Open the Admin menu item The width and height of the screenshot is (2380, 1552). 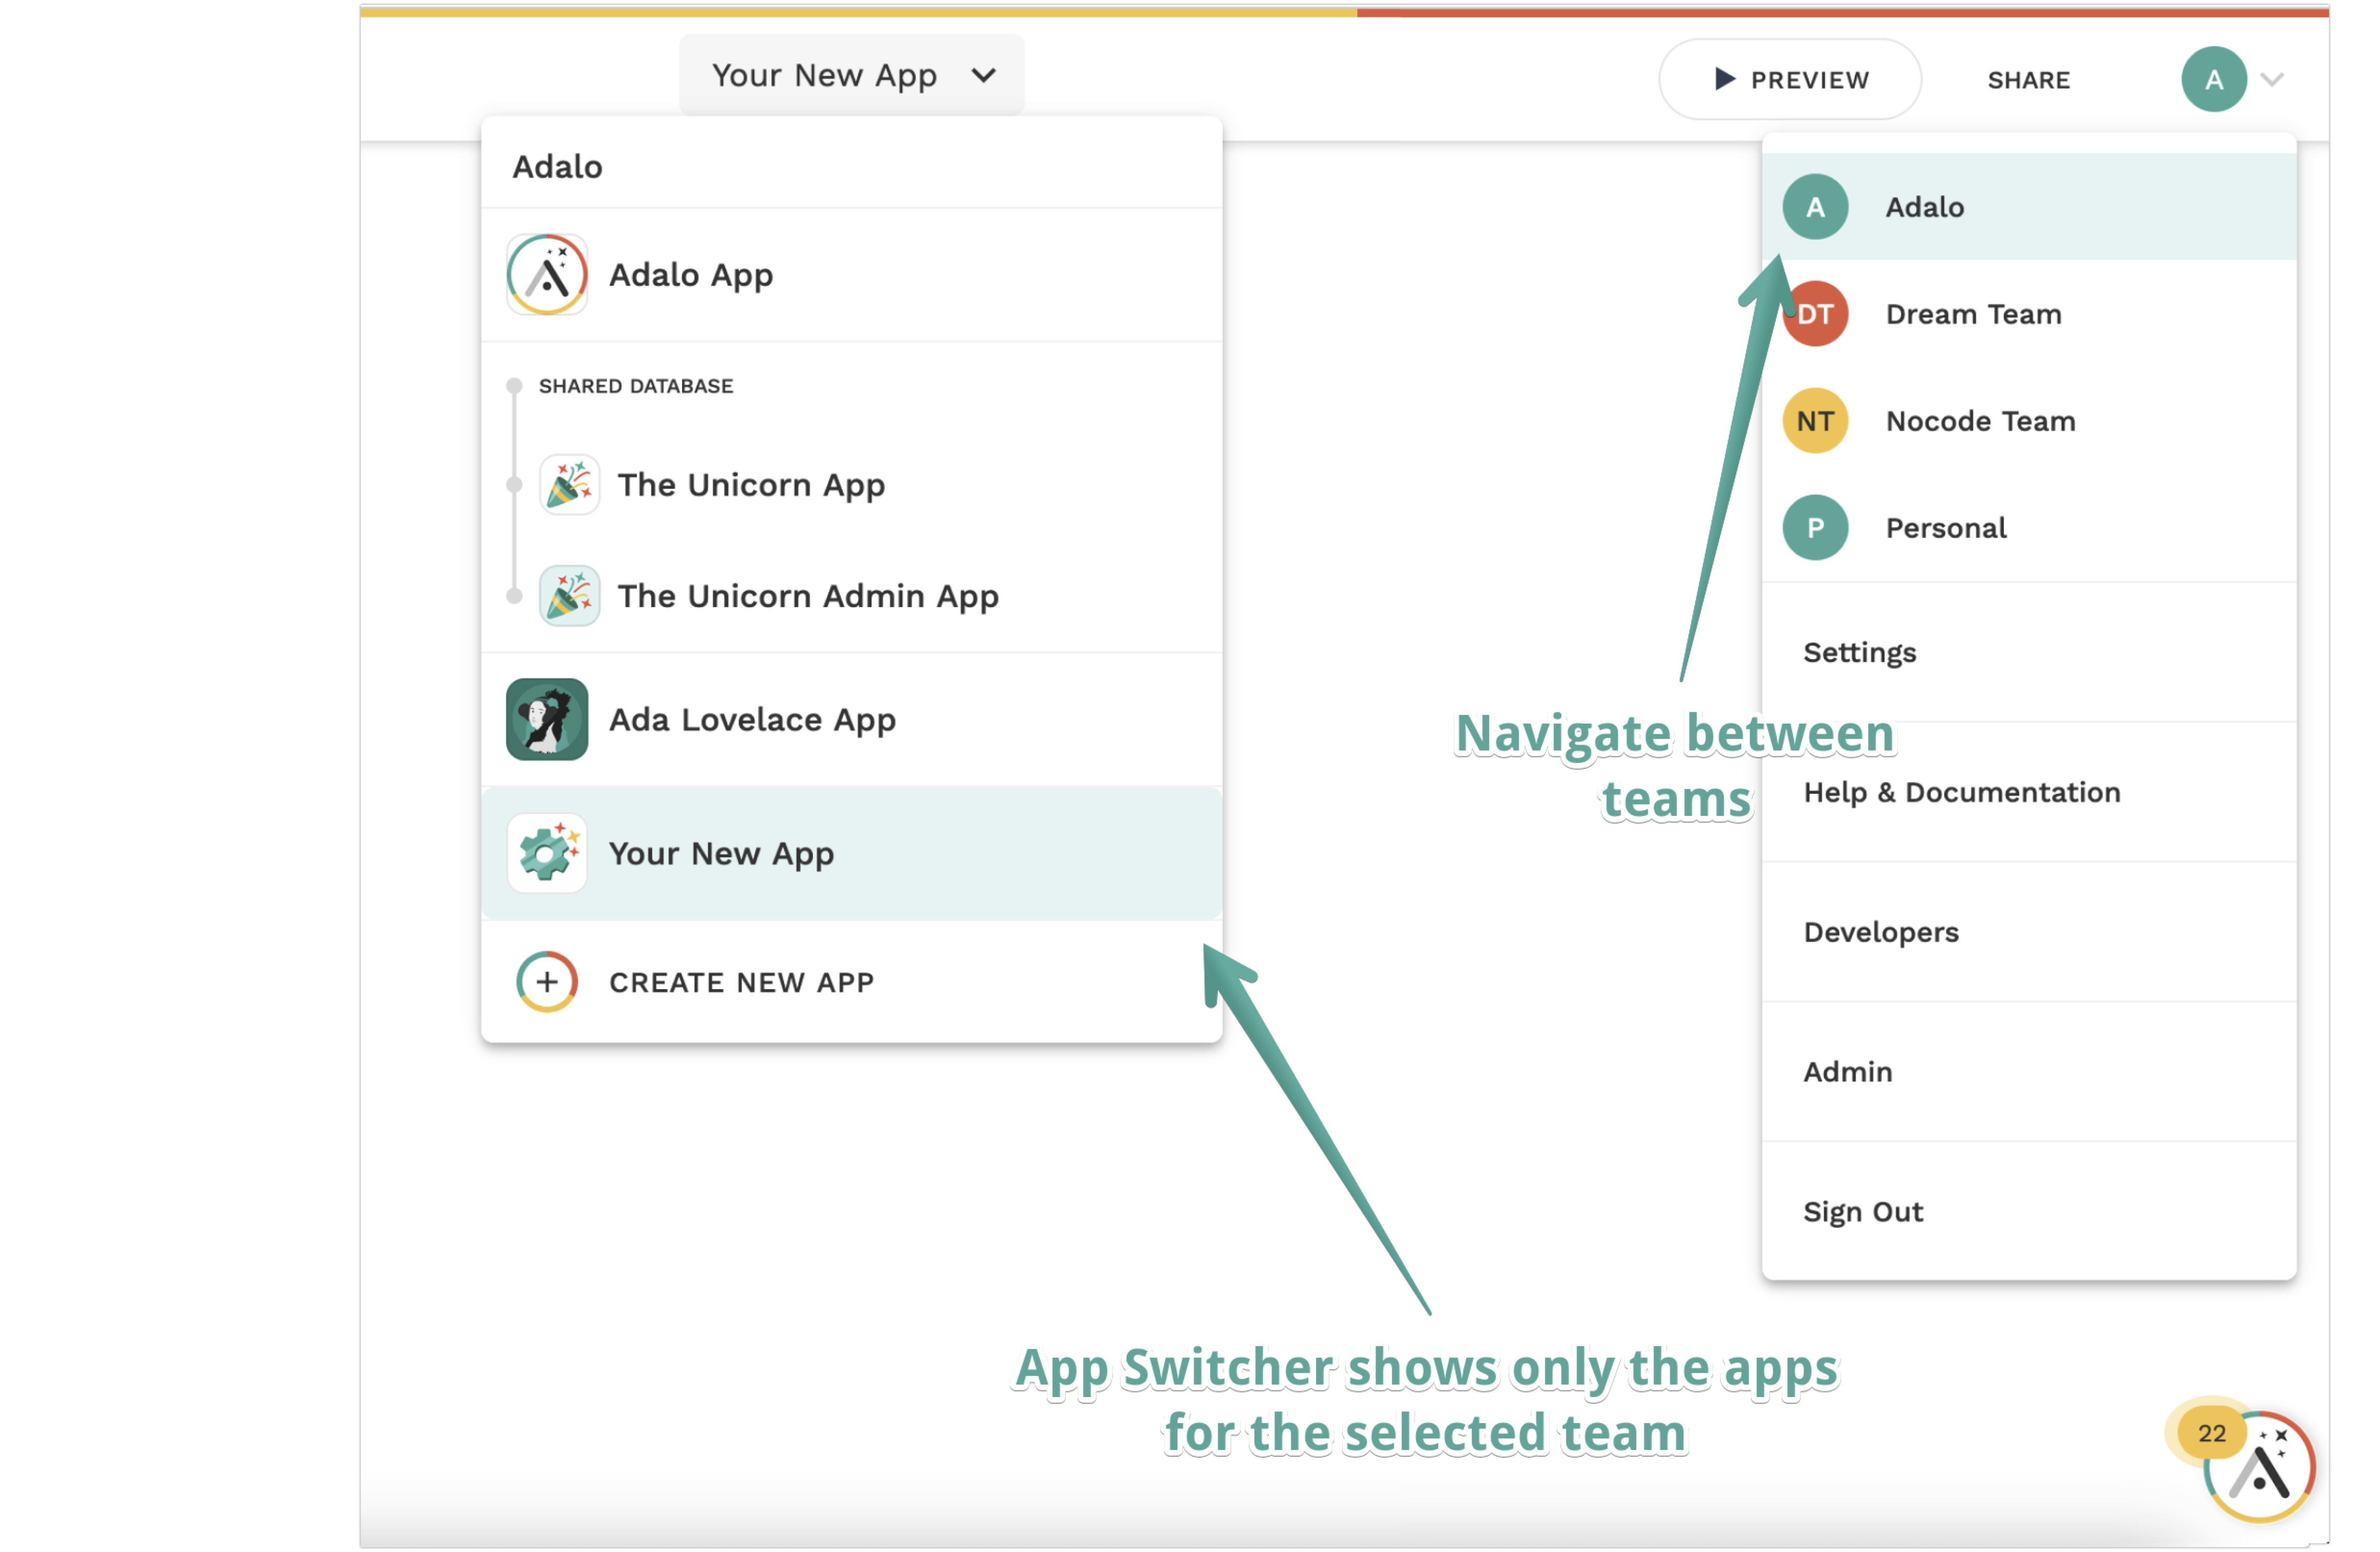(x=2028, y=1073)
